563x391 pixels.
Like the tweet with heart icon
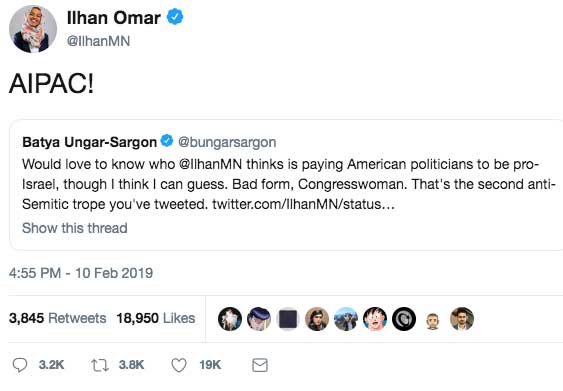(x=179, y=365)
